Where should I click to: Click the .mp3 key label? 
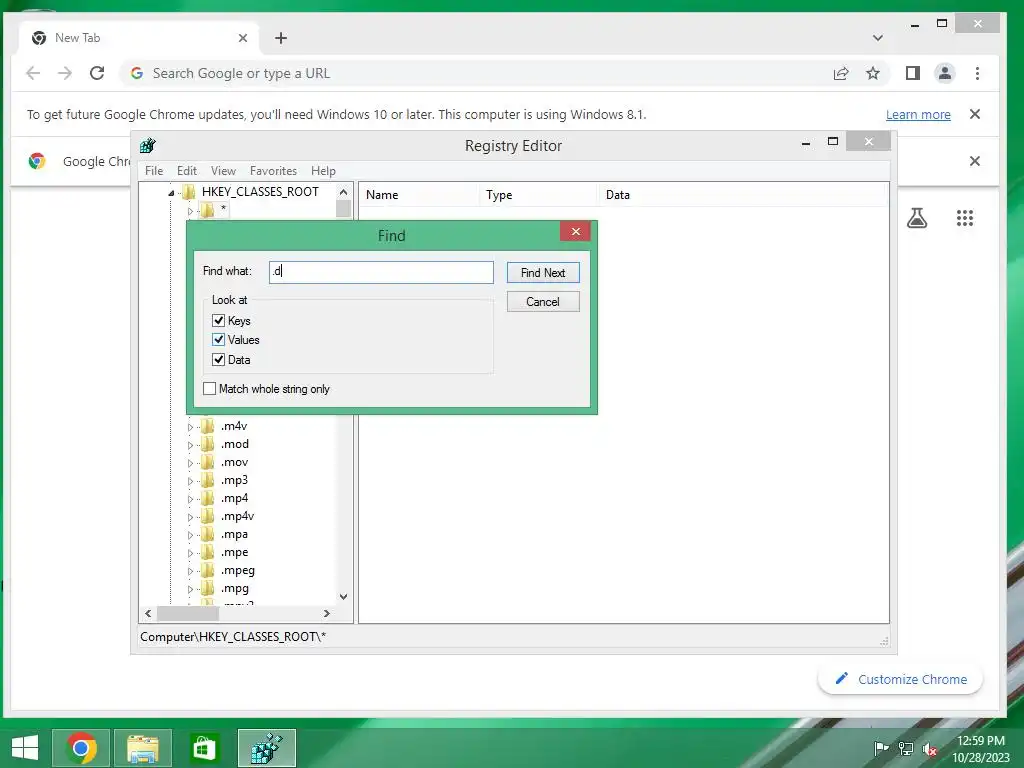234,480
